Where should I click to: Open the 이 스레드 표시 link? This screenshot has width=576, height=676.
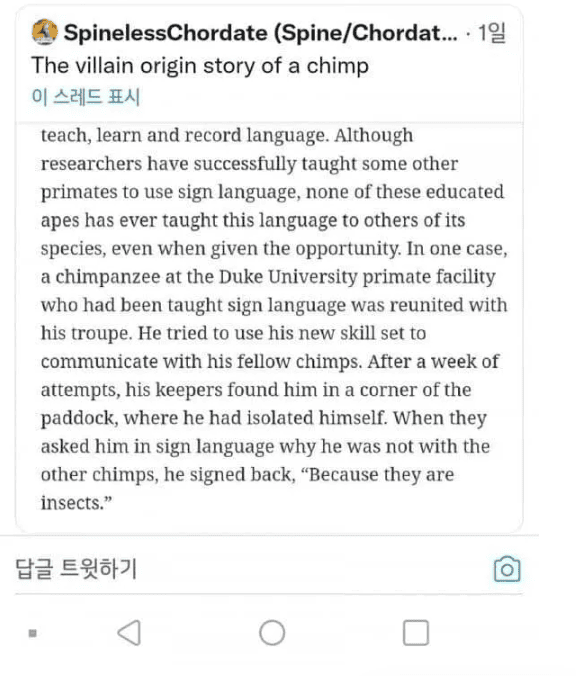click(86, 96)
